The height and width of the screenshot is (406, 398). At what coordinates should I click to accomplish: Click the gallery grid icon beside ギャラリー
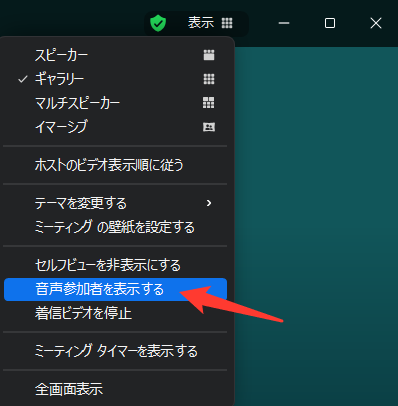209,79
